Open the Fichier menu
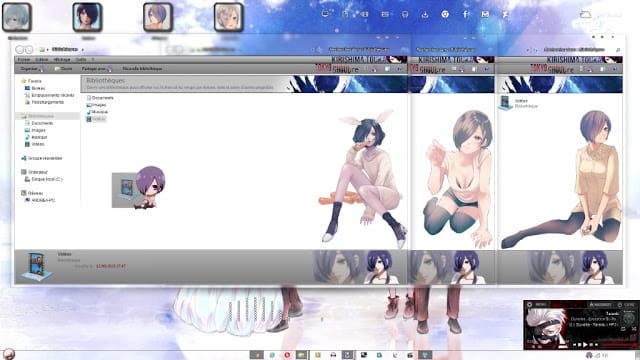The width and height of the screenshot is (640, 360). (x=24, y=60)
